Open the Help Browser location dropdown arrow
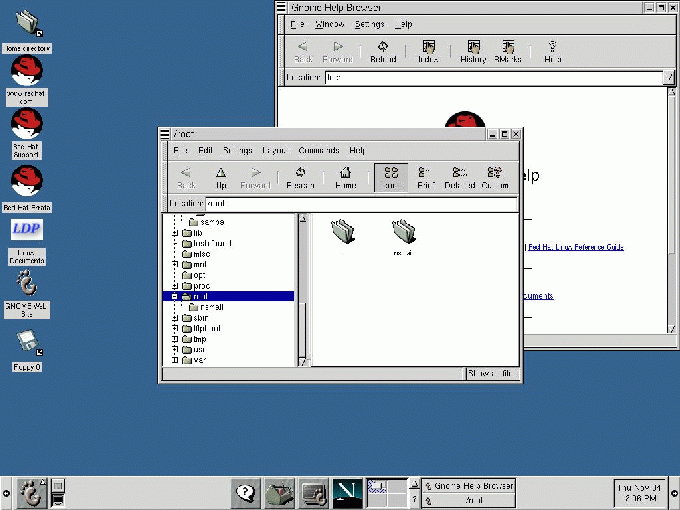 tap(669, 77)
